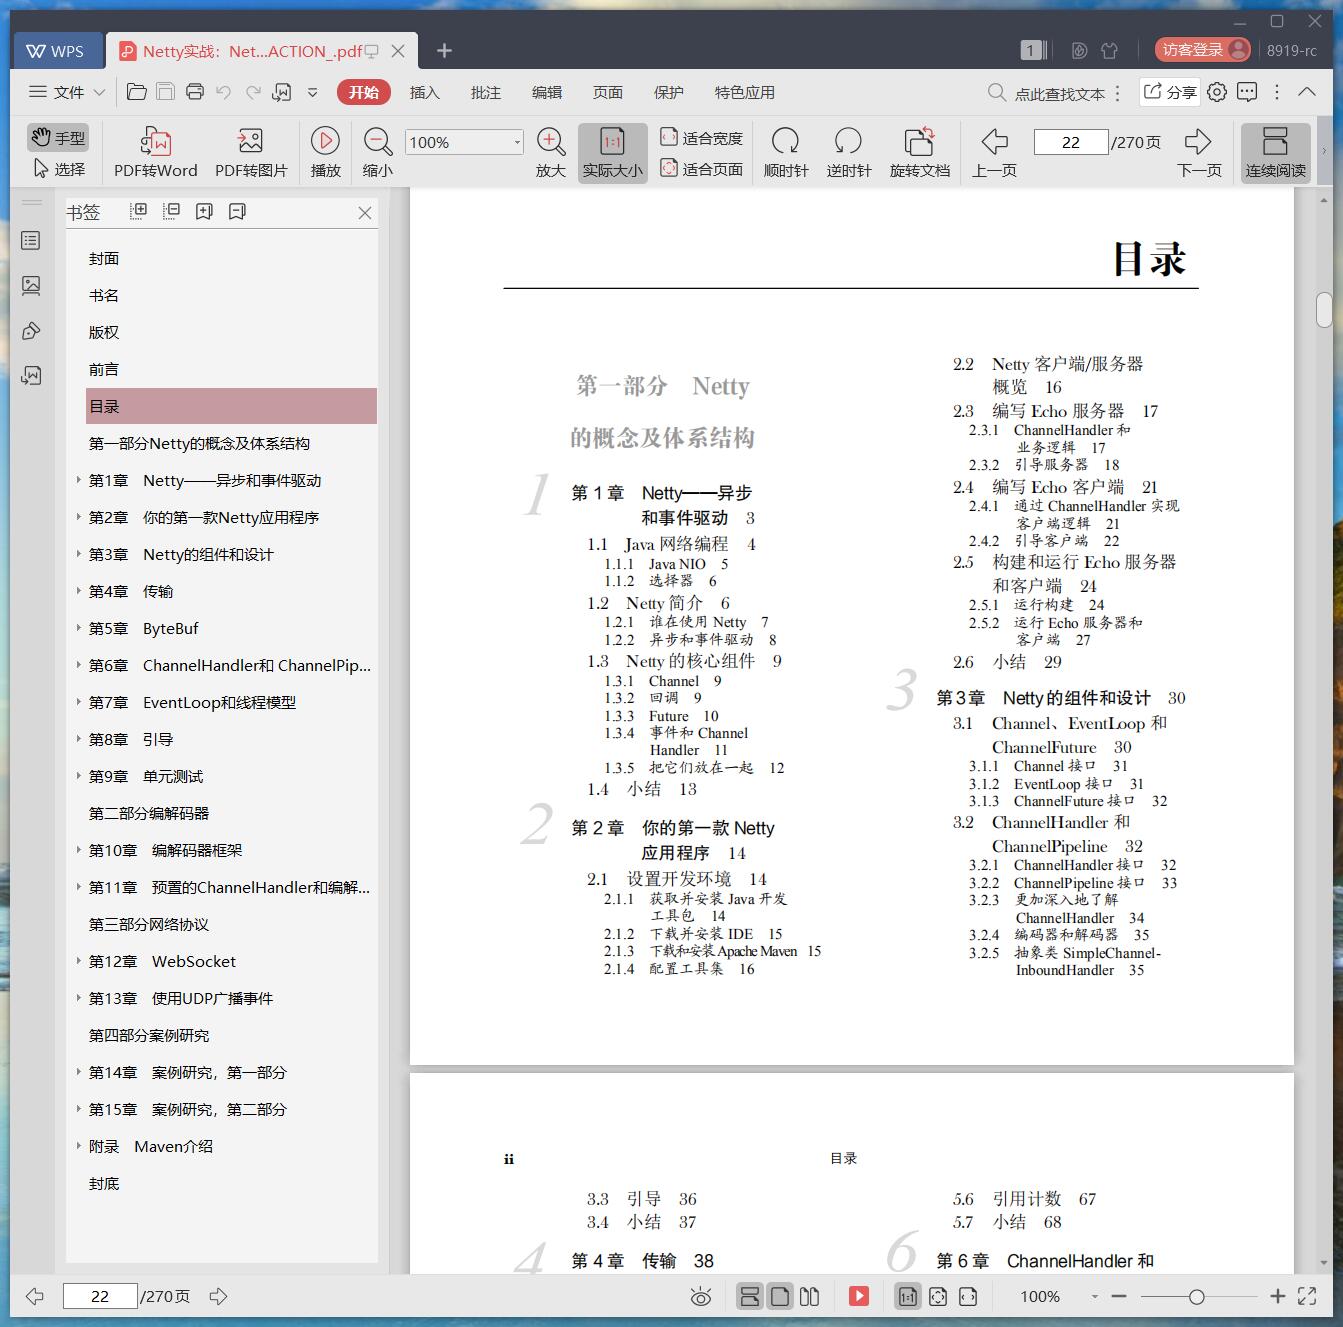Open the comment bubble icon near settings
This screenshot has height=1327, width=1343.
coord(1247,92)
